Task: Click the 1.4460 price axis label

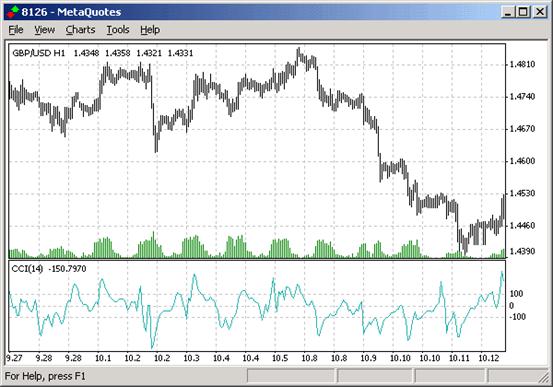Action: [x=522, y=225]
